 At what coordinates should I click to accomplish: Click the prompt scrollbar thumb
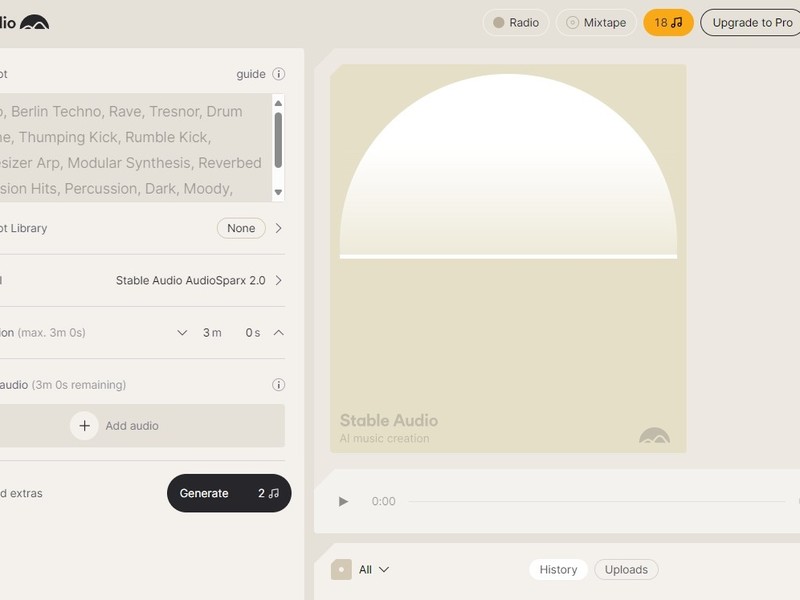coord(278,140)
